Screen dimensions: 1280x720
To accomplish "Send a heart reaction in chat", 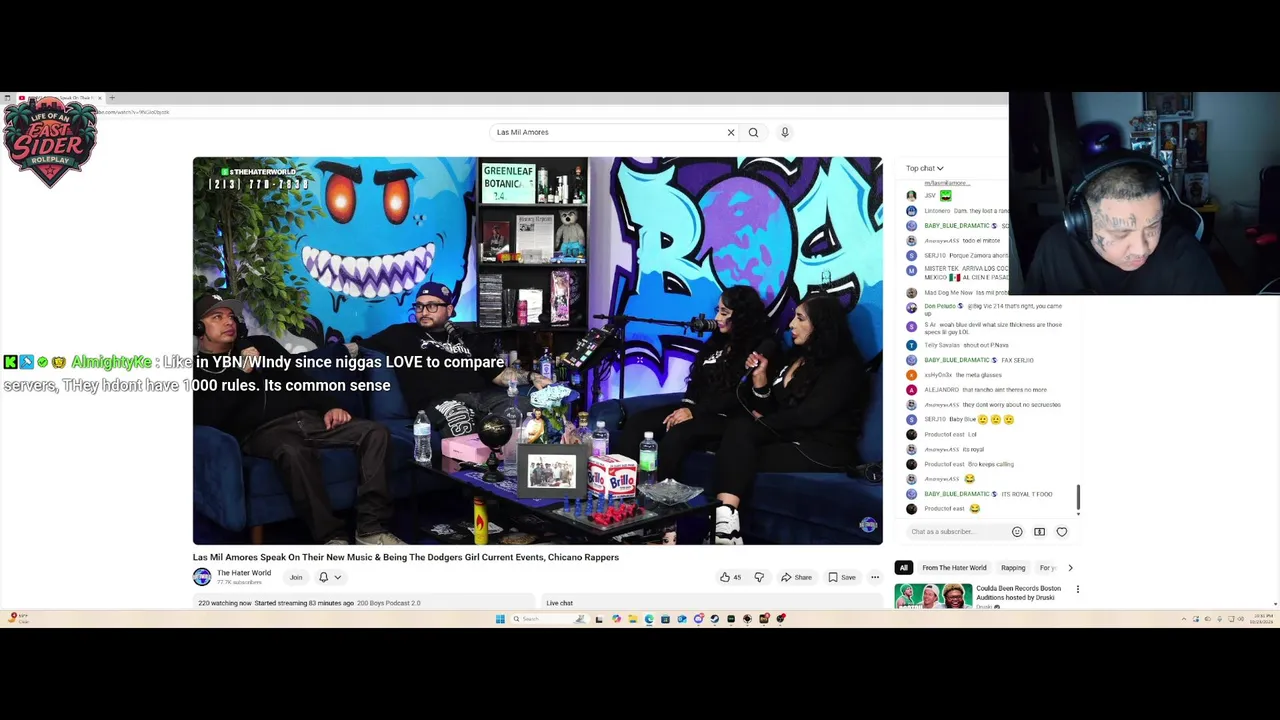I will coord(1062,532).
